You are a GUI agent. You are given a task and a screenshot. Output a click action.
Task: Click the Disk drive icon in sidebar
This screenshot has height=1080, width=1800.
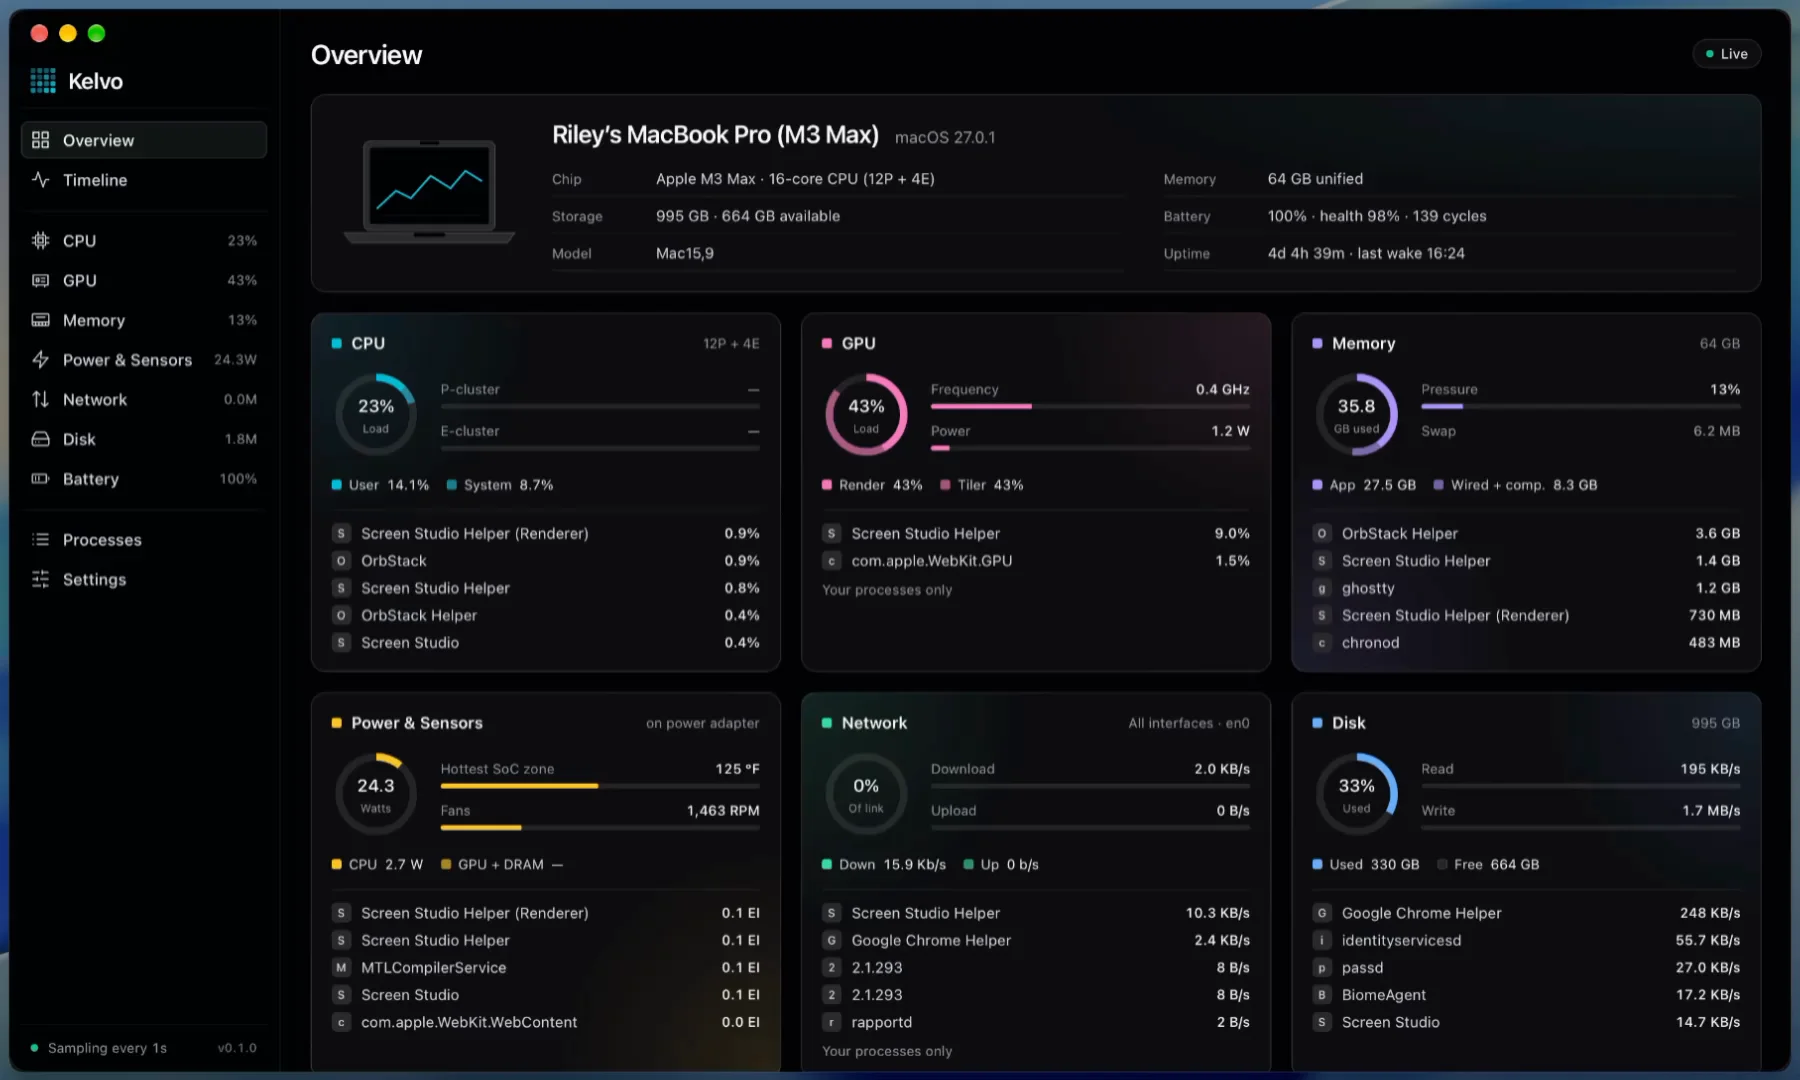pos(40,439)
